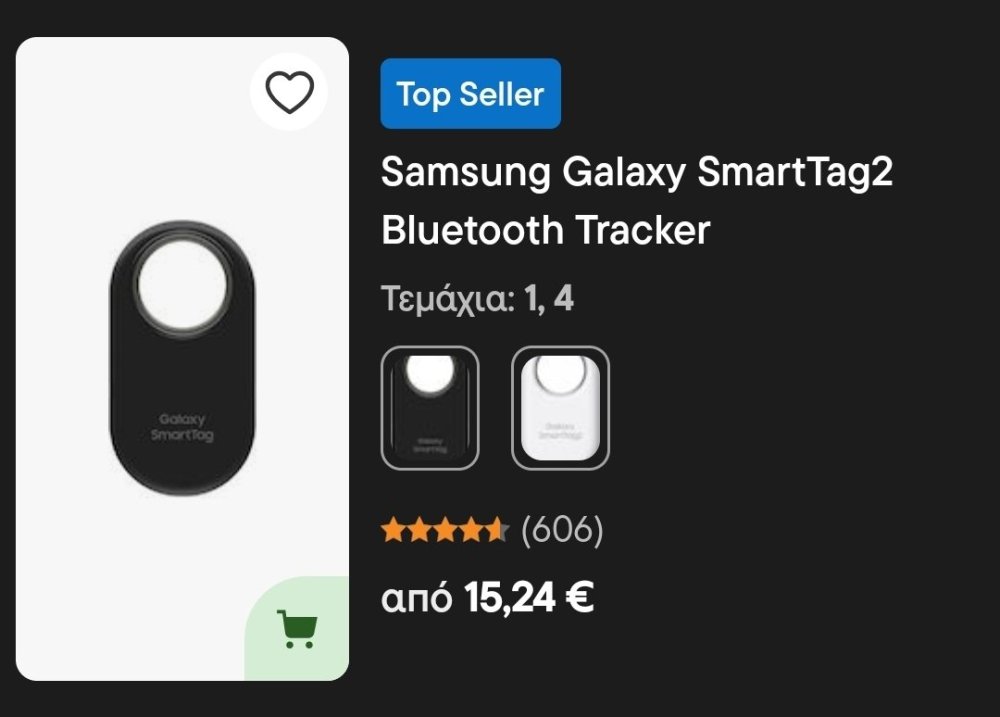Choose the white SmartTag2 color variant
Image resolution: width=1000 pixels, height=717 pixels.
pyautogui.click(x=560, y=408)
